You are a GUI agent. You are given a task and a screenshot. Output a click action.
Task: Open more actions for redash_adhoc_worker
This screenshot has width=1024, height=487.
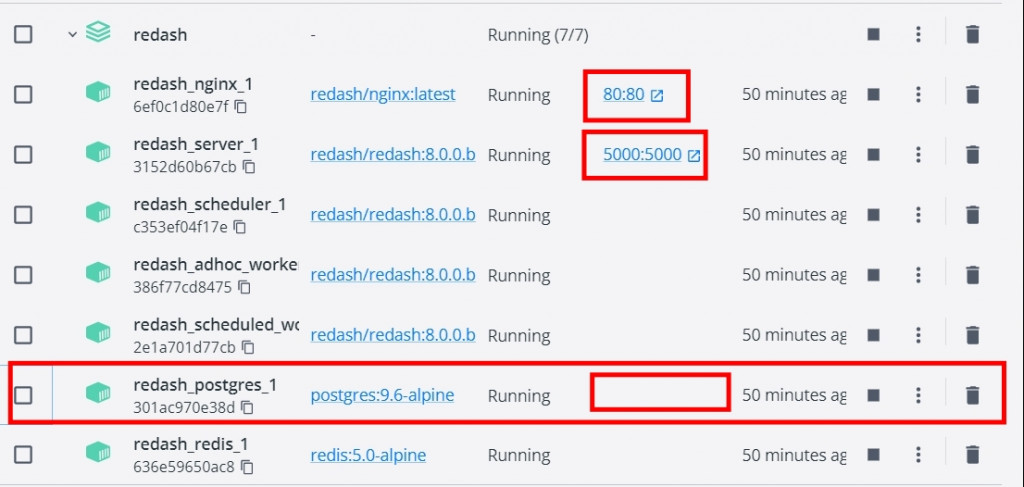[918, 275]
